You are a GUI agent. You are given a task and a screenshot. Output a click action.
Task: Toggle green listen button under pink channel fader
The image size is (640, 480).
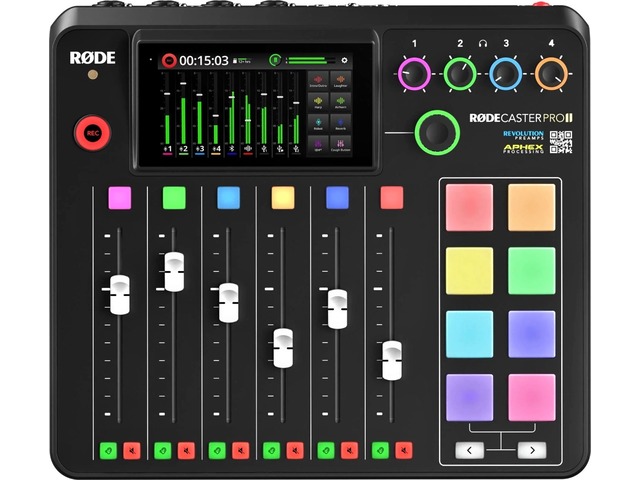pyautogui.click(x=108, y=451)
